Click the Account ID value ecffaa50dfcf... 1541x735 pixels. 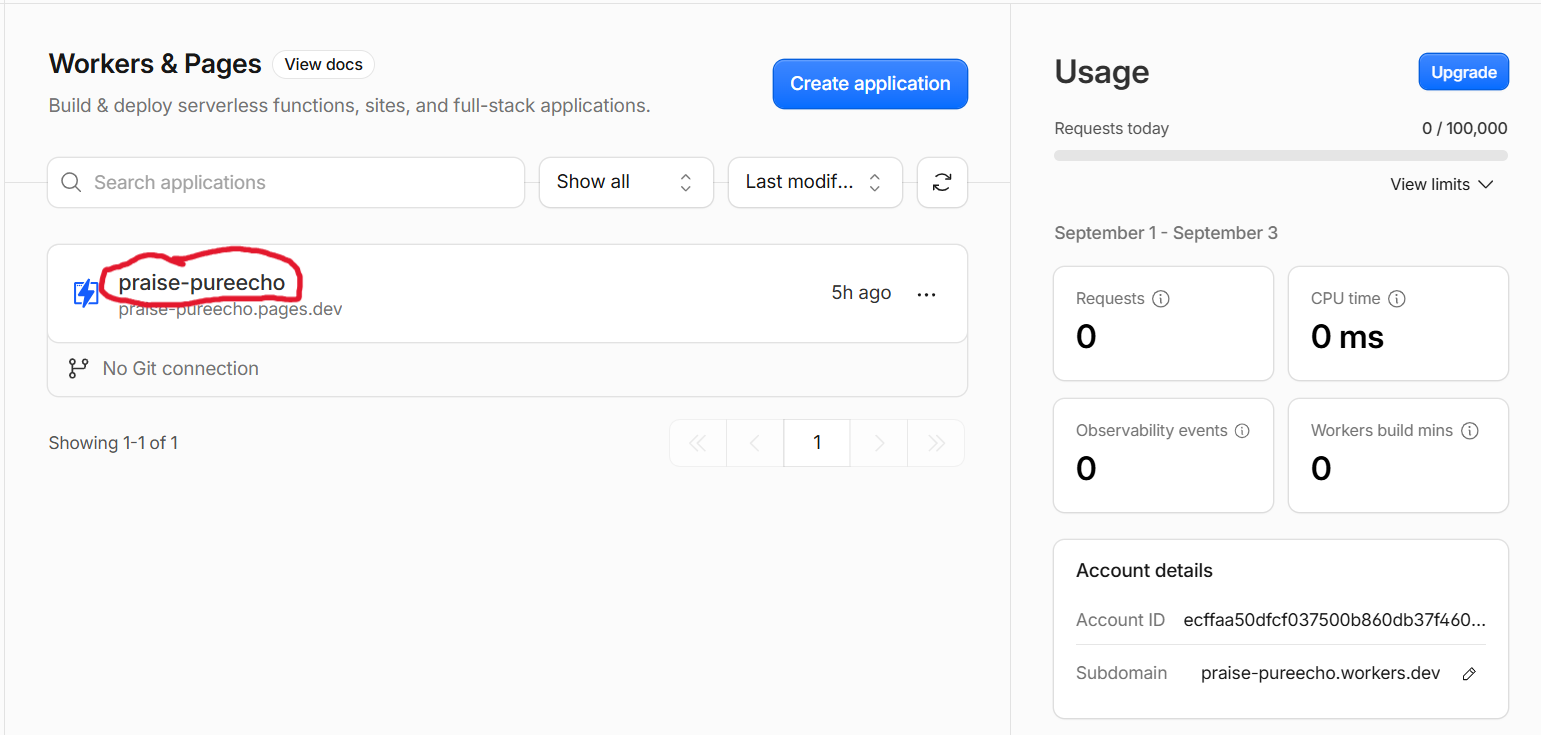tap(1335, 620)
